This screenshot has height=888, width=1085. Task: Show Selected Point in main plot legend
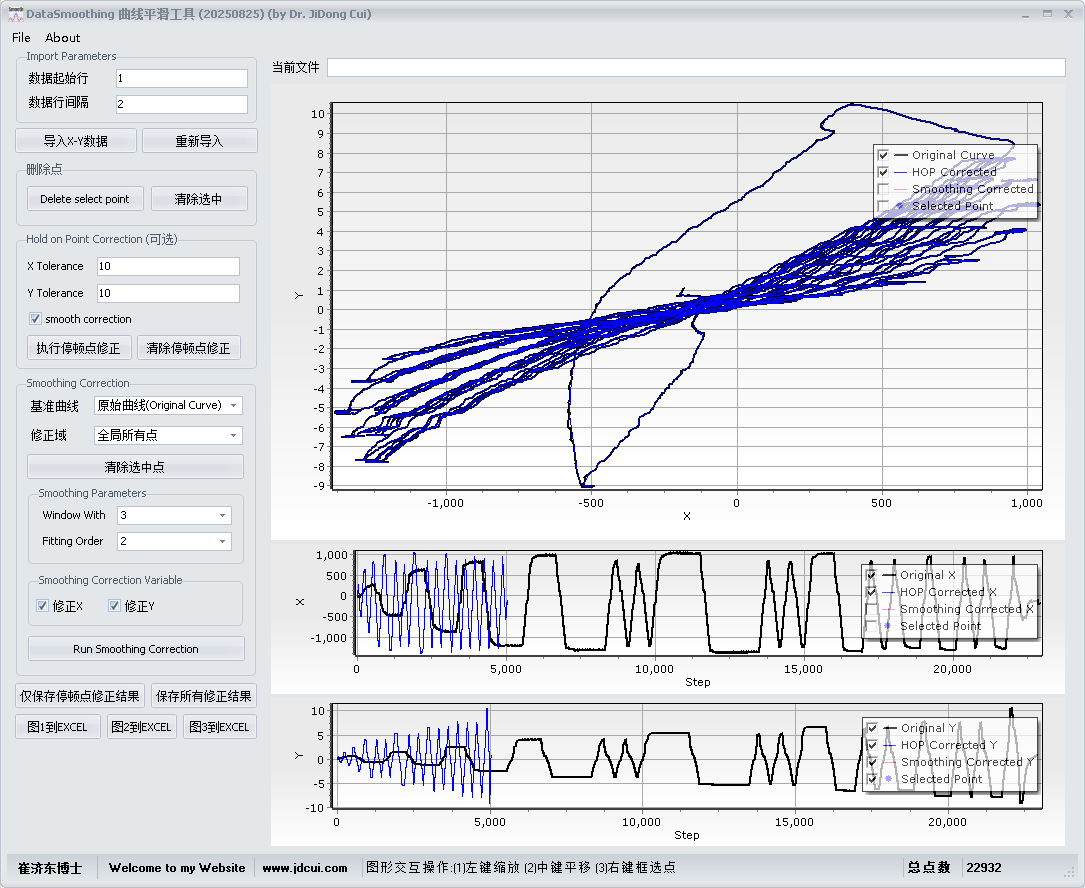(883, 206)
